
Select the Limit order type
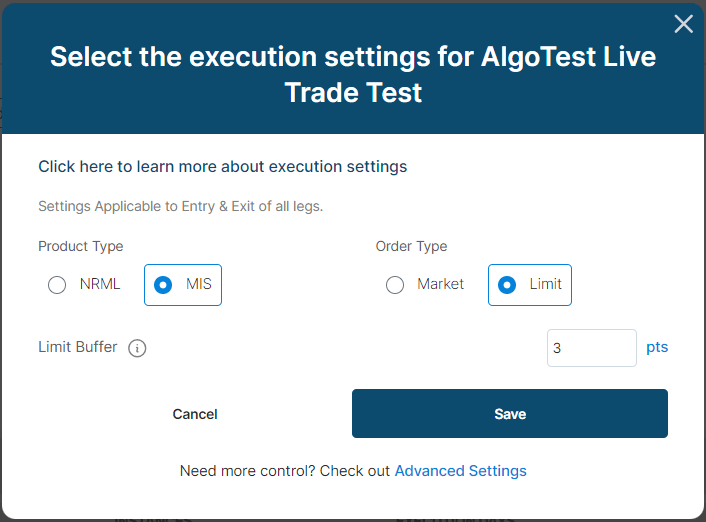[x=507, y=285]
